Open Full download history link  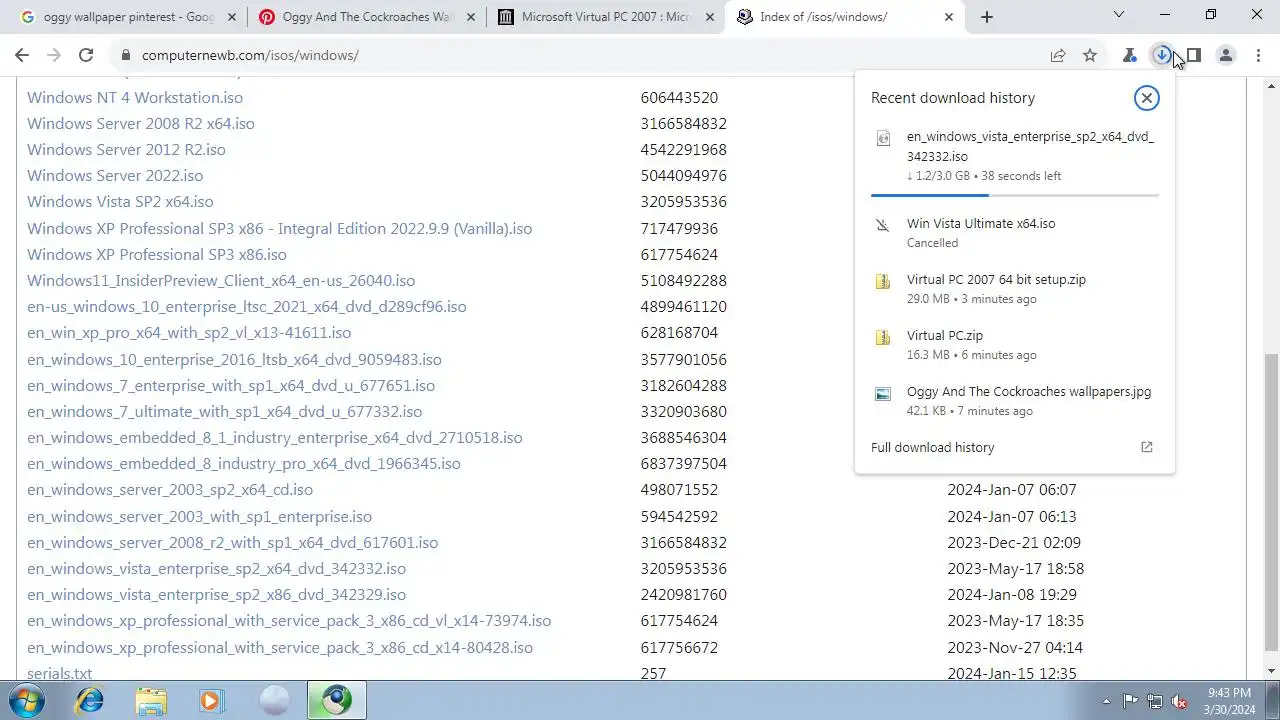click(932, 447)
